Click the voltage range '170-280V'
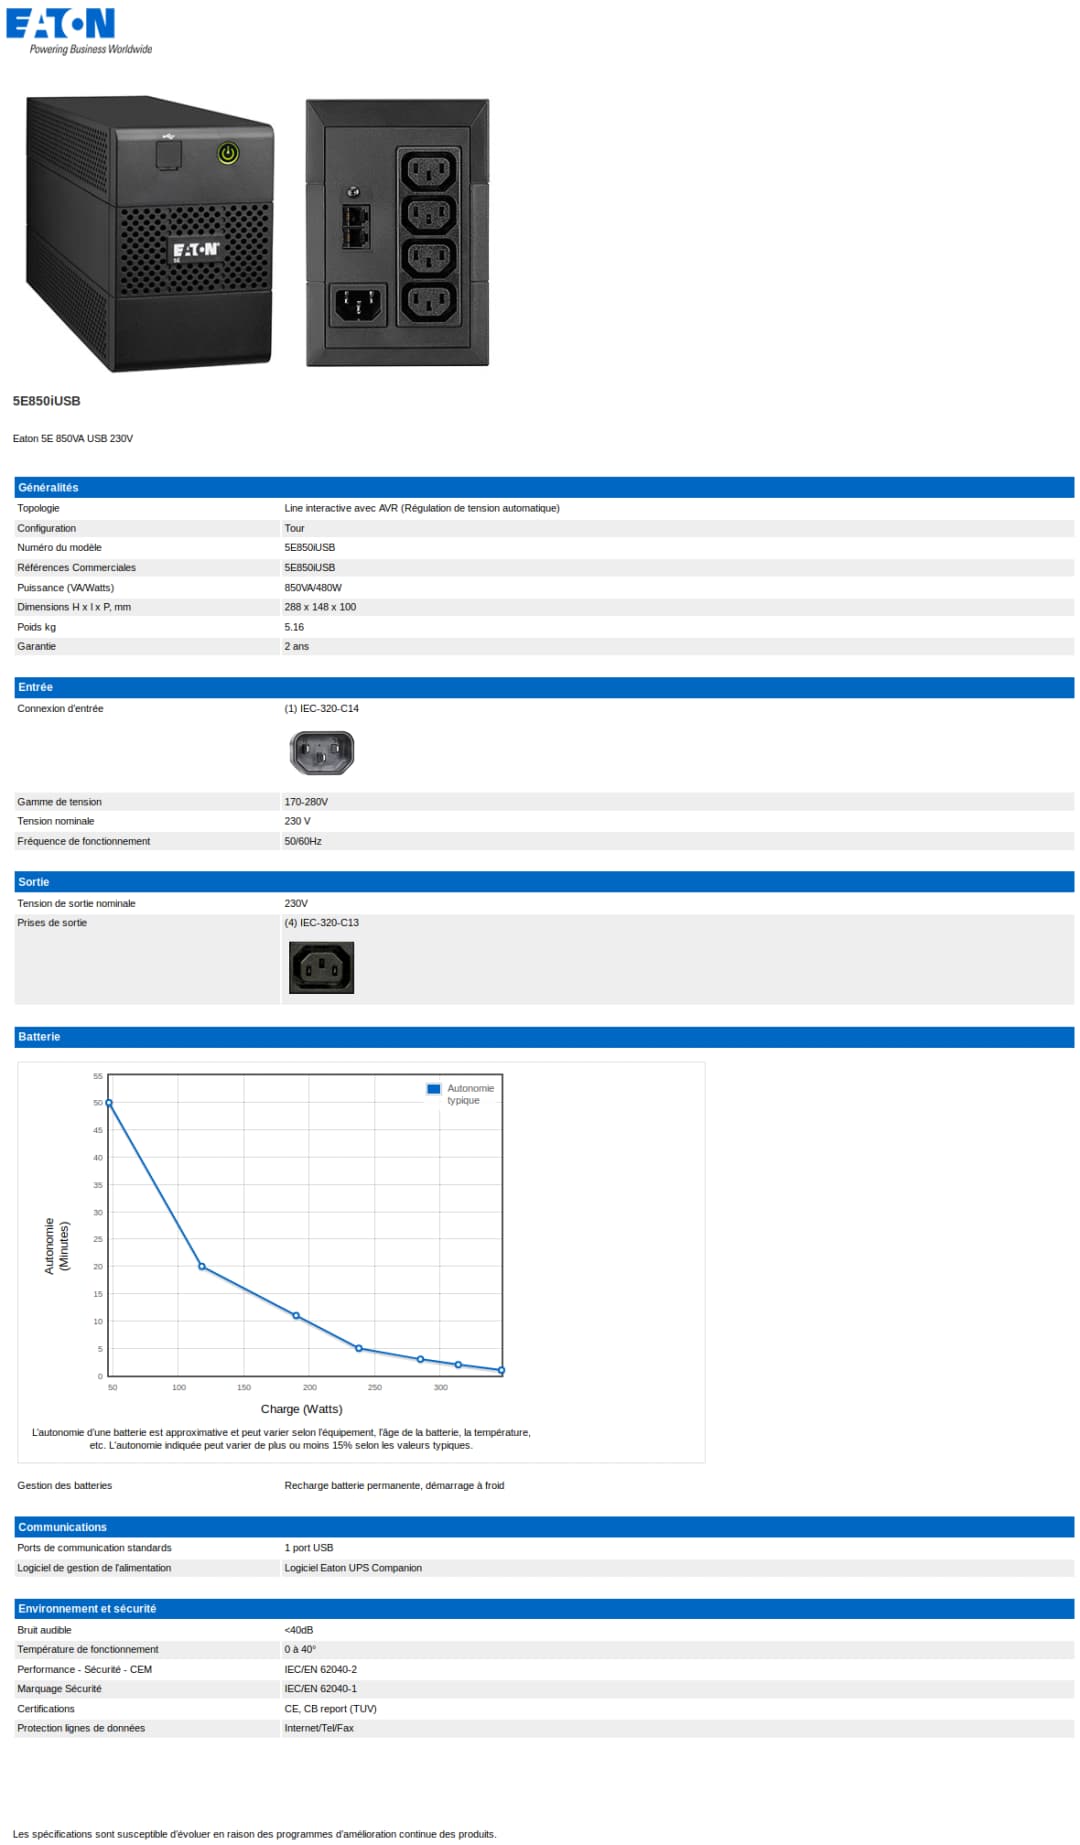1080x1845 pixels. tap(306, 802)
